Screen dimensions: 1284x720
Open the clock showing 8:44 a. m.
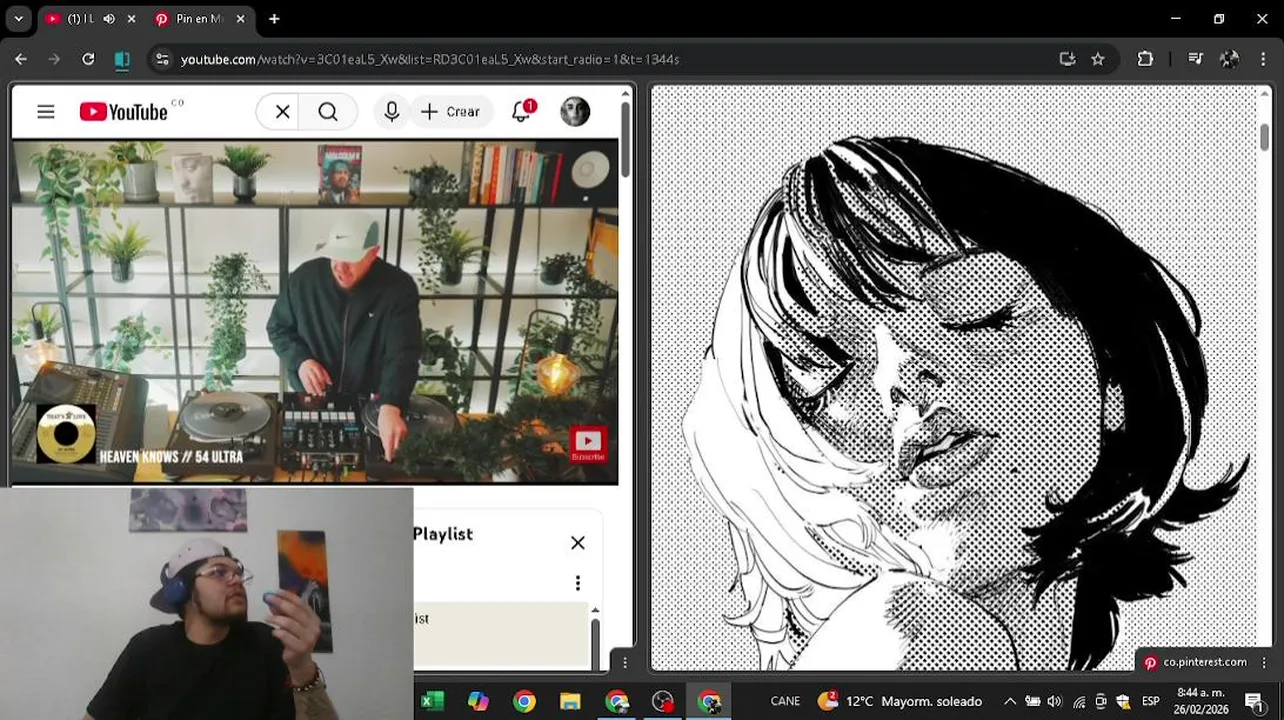1202,700
